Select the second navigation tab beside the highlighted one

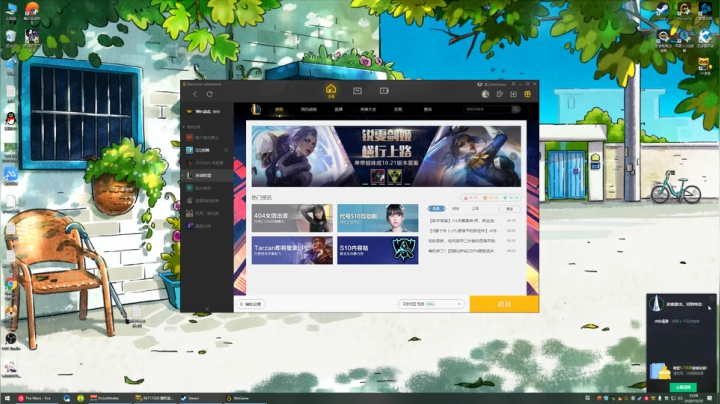click(309, 109)
